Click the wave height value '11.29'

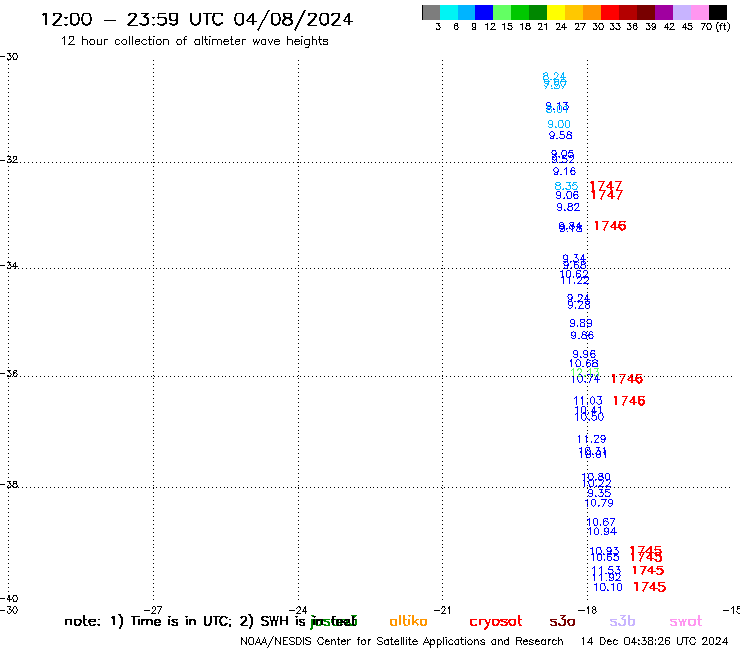click(x=592, y=439)
